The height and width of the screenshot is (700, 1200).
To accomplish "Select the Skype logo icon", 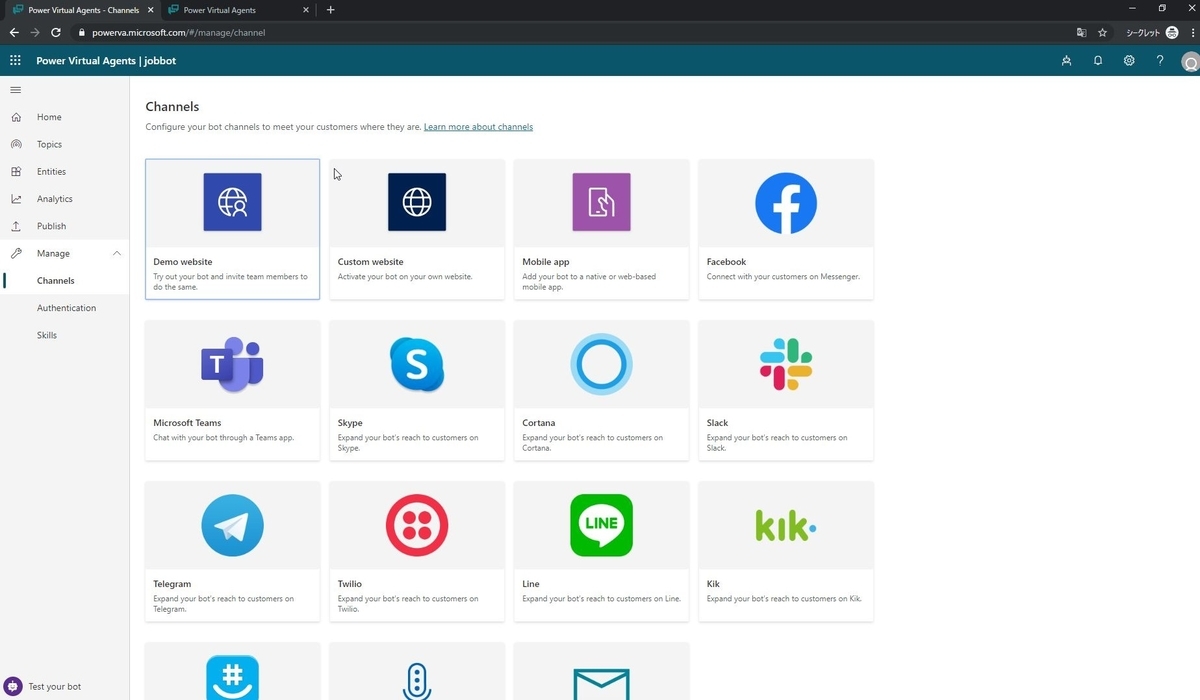I will point(417,364).
